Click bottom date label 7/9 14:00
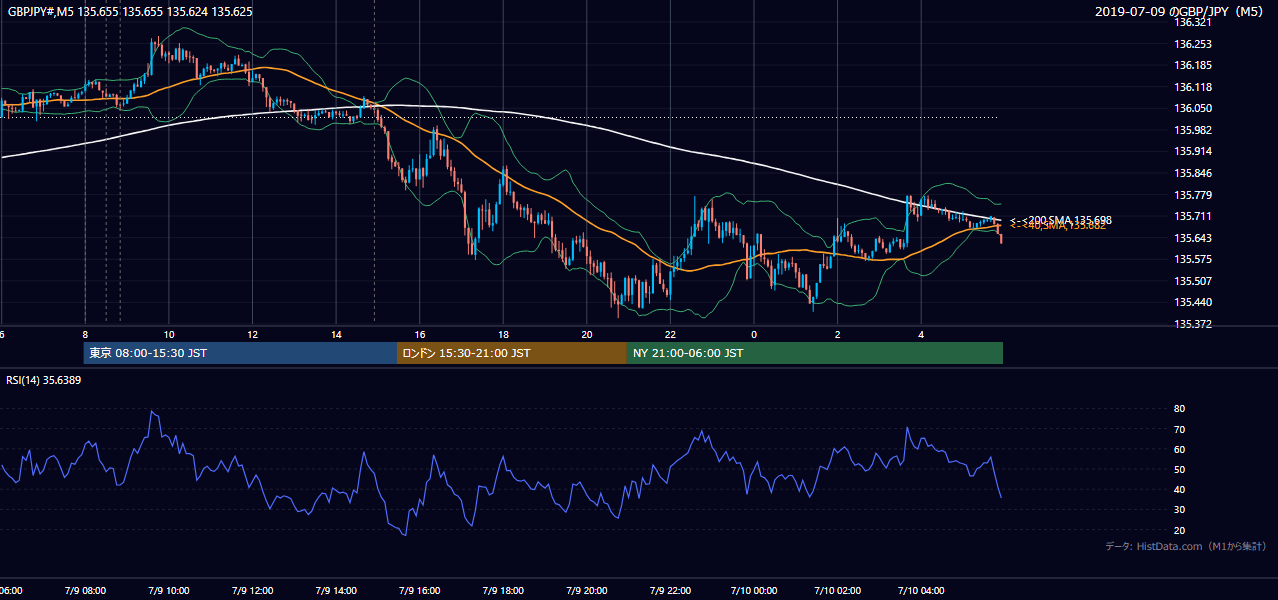This screenshot has width=1278, height=600. [x=335, y=591]
